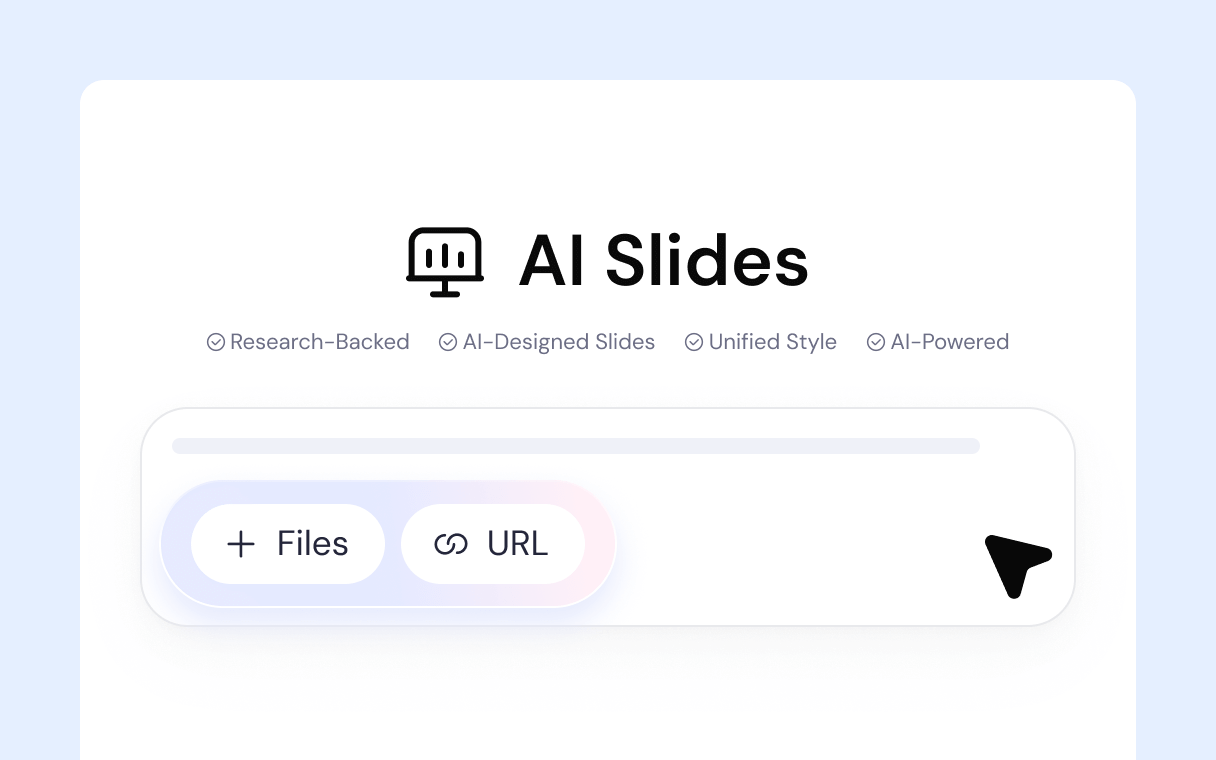Click the checkmark icon beside AI-Powered
This screenshot has width=1216, height=760.
876,342
